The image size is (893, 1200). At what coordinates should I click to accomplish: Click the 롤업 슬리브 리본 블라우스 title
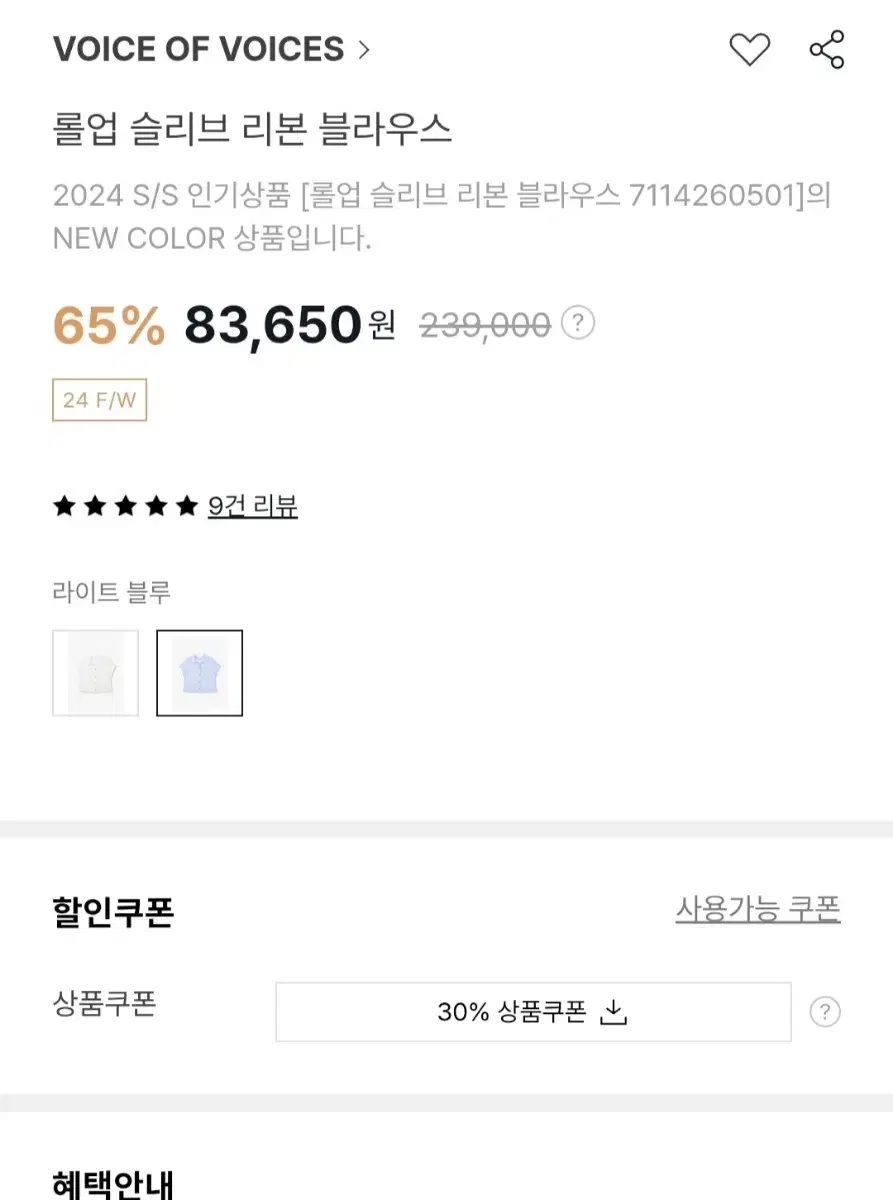pyautogui.click(x=253, y=129)
